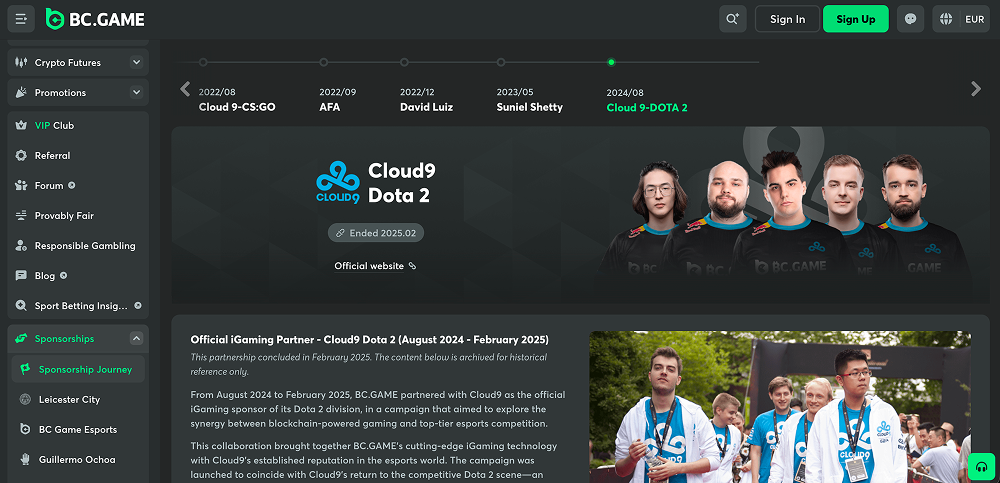The width and height of the screenshot is (1000, 483).
Task: Click the active green timeline dot
Action: tap(611, 62)
